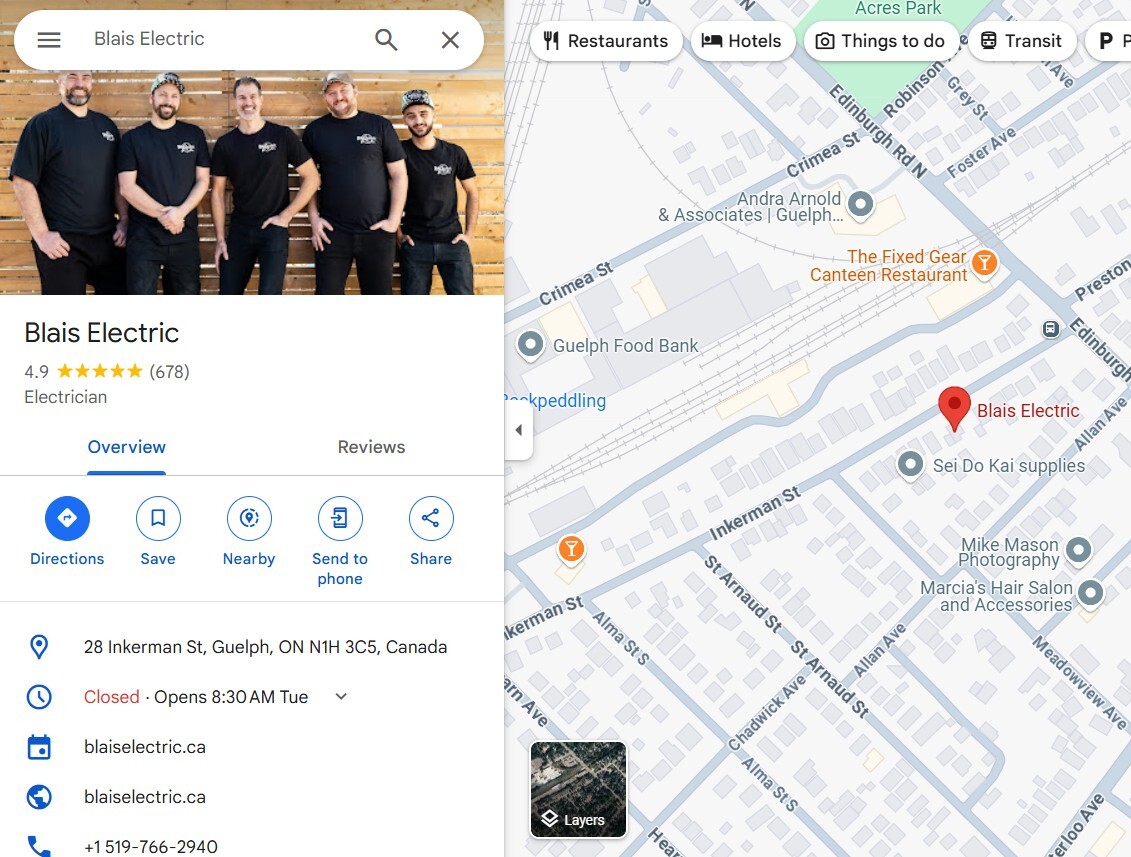1131x857 pixels.
Task: Copy address 28 Inkerman St, Guelph
Action: tap(265, 647)
